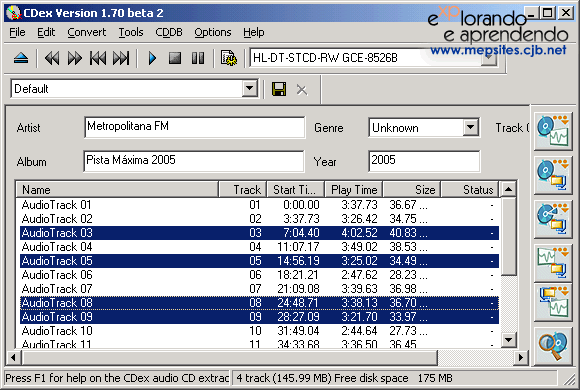The width and height of the screenshot is (580, 390).
Task: Expand the CD drive selection dropdown
Action: (489, 58)
